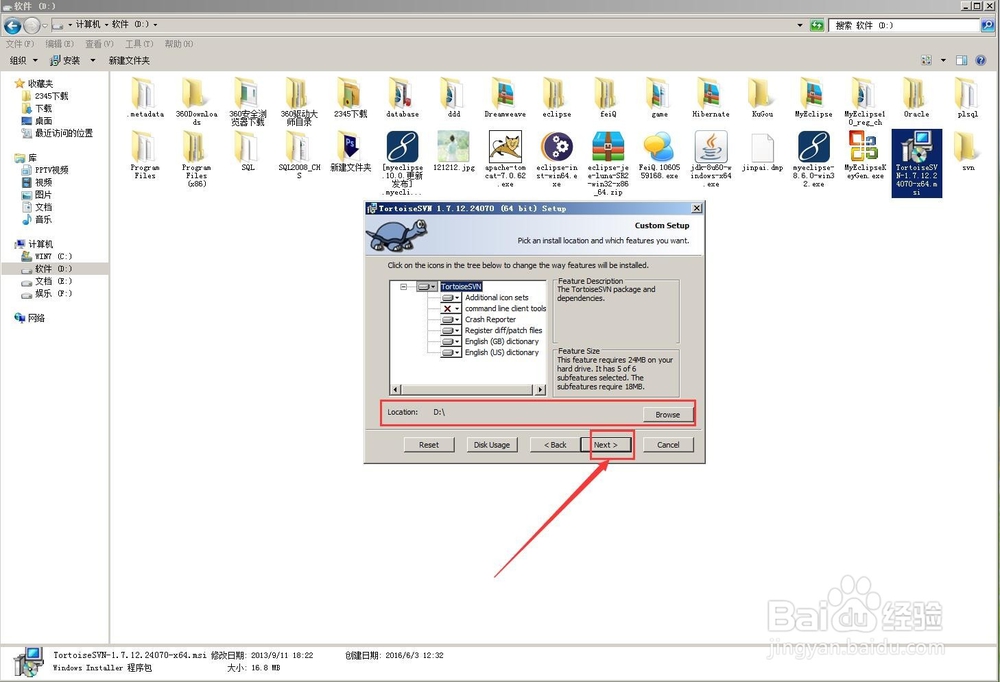The image size is (1000, 682).
Task: Select the apache-tomcat-7.0.62.exe file
Action: (x=505, y=159)
